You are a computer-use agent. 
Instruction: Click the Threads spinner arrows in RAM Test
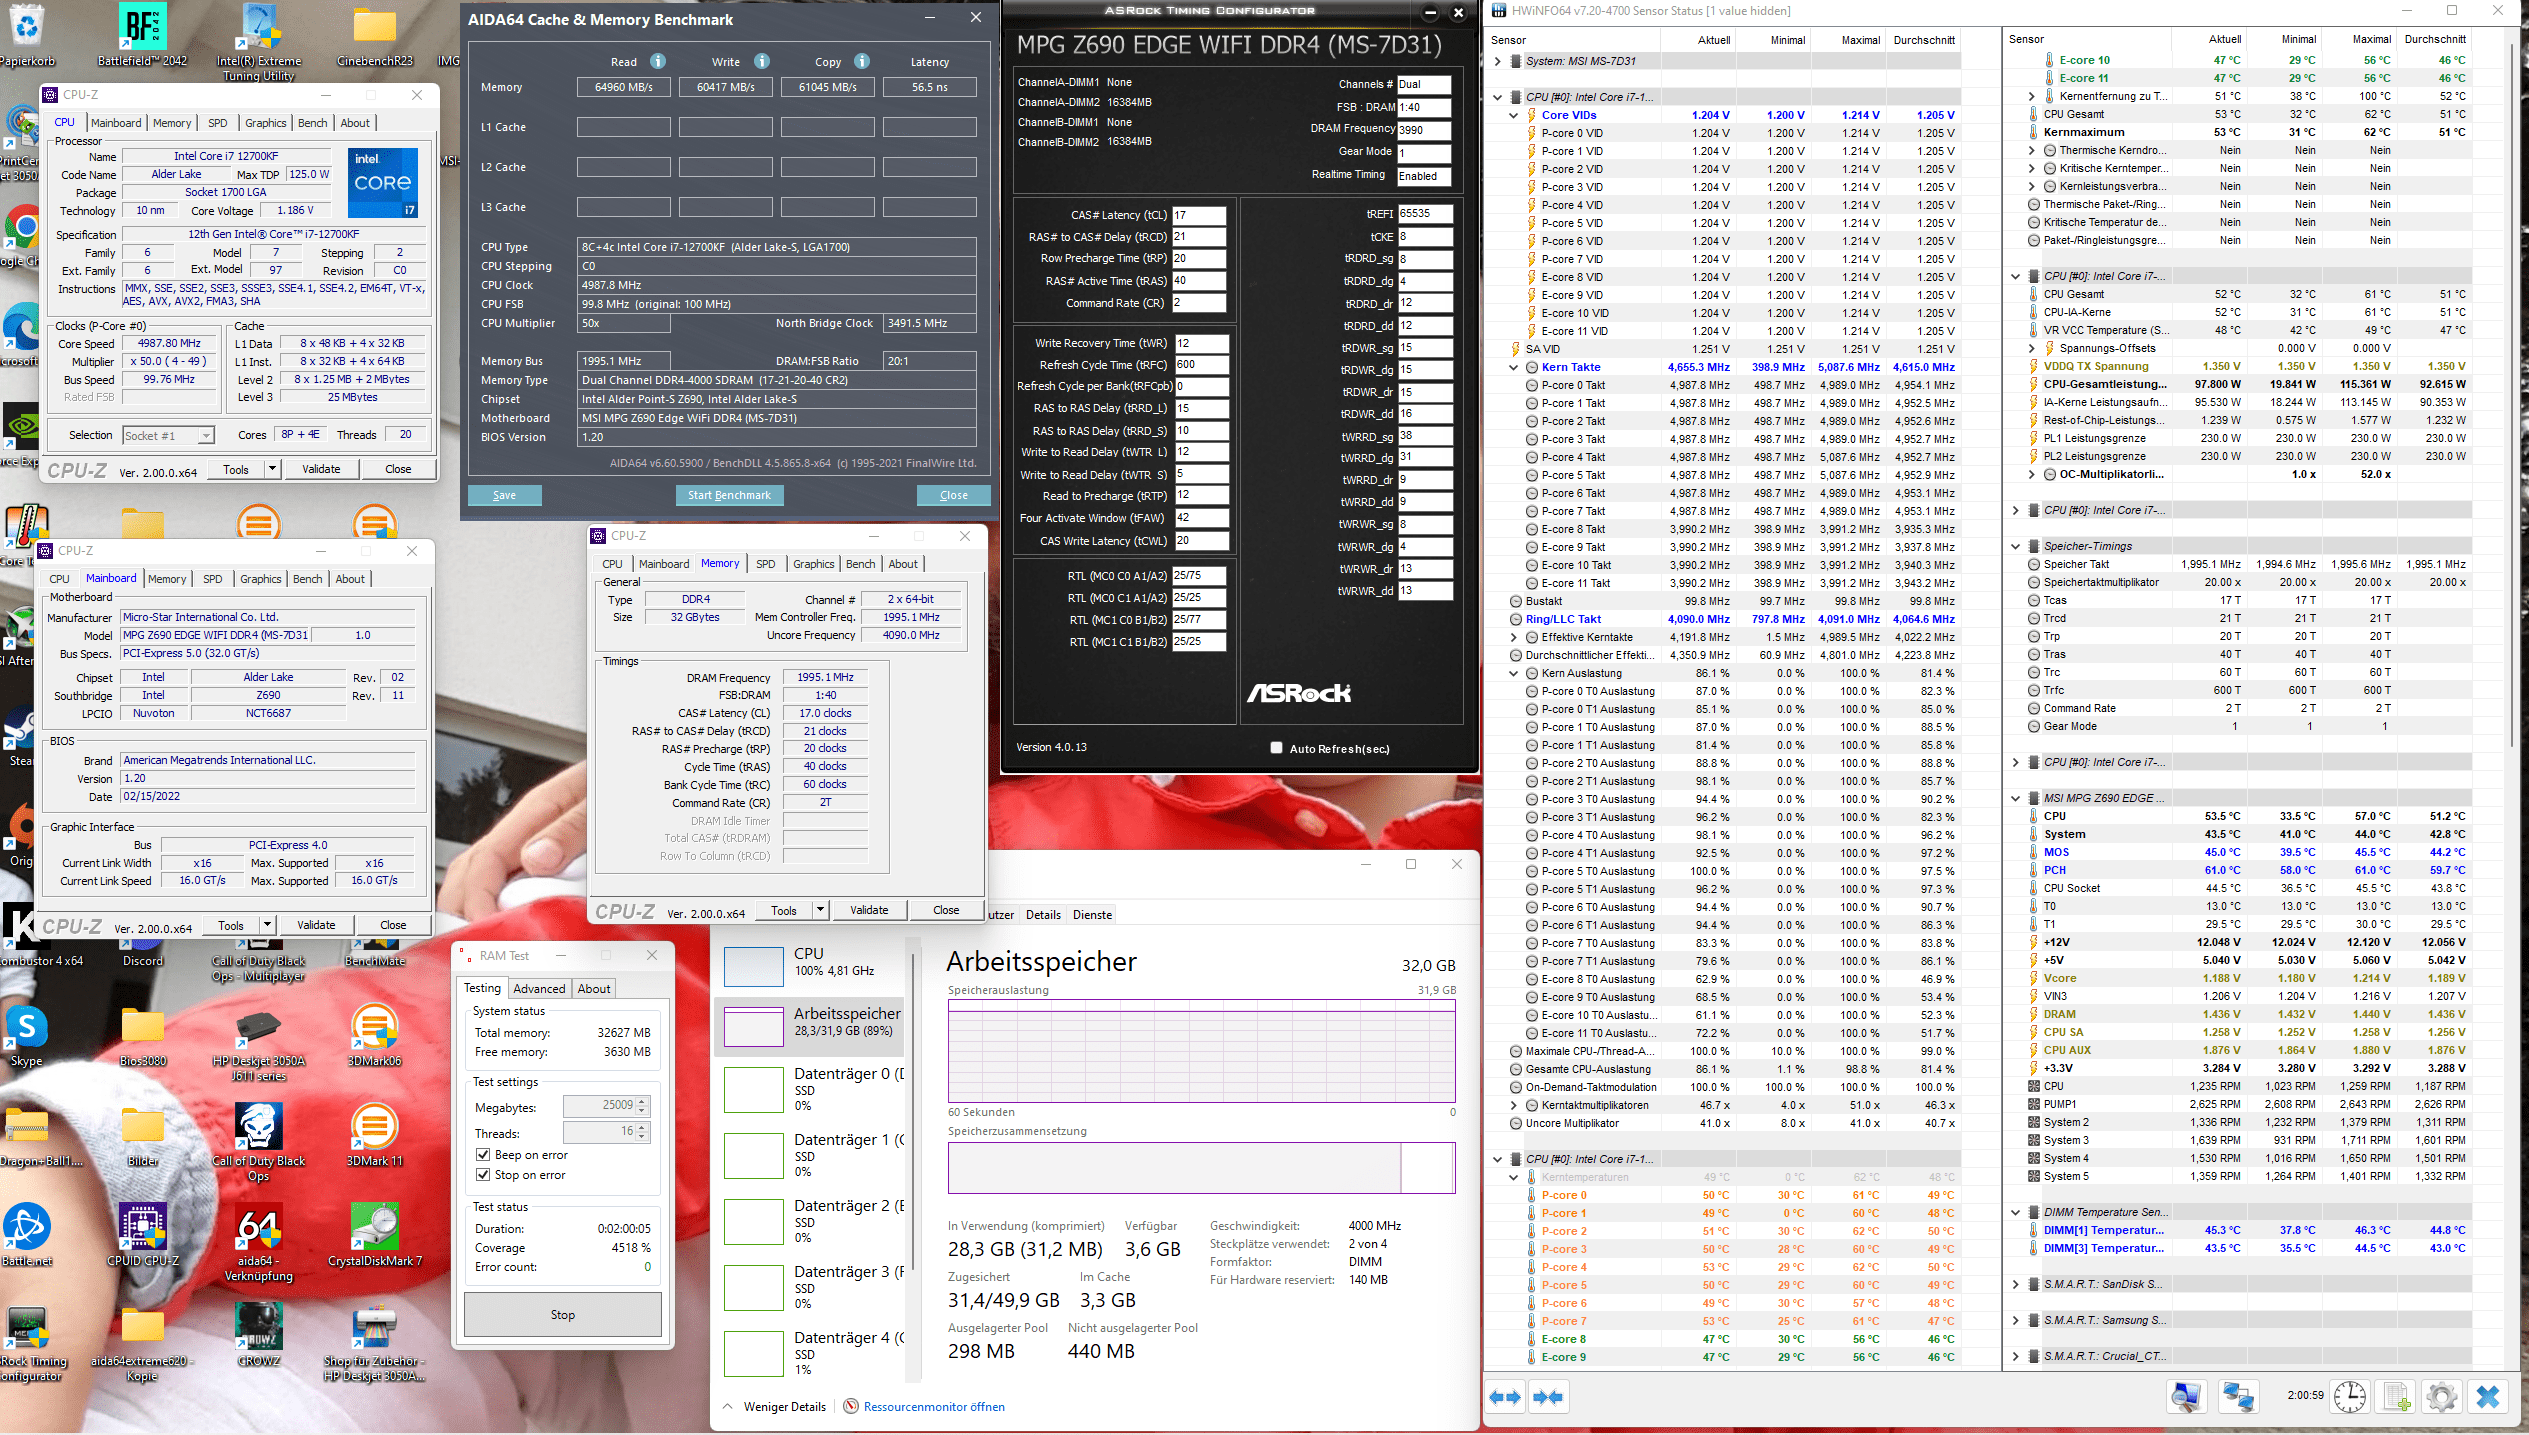[x=642, y=1132]
